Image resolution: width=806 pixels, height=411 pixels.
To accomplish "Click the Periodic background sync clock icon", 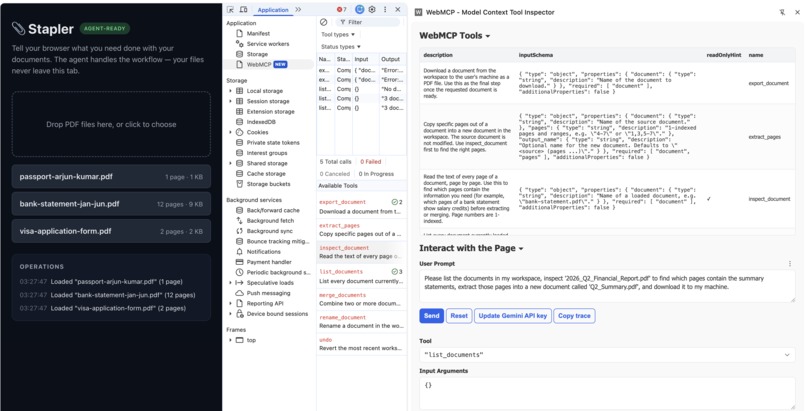I will tap(240, 272).
